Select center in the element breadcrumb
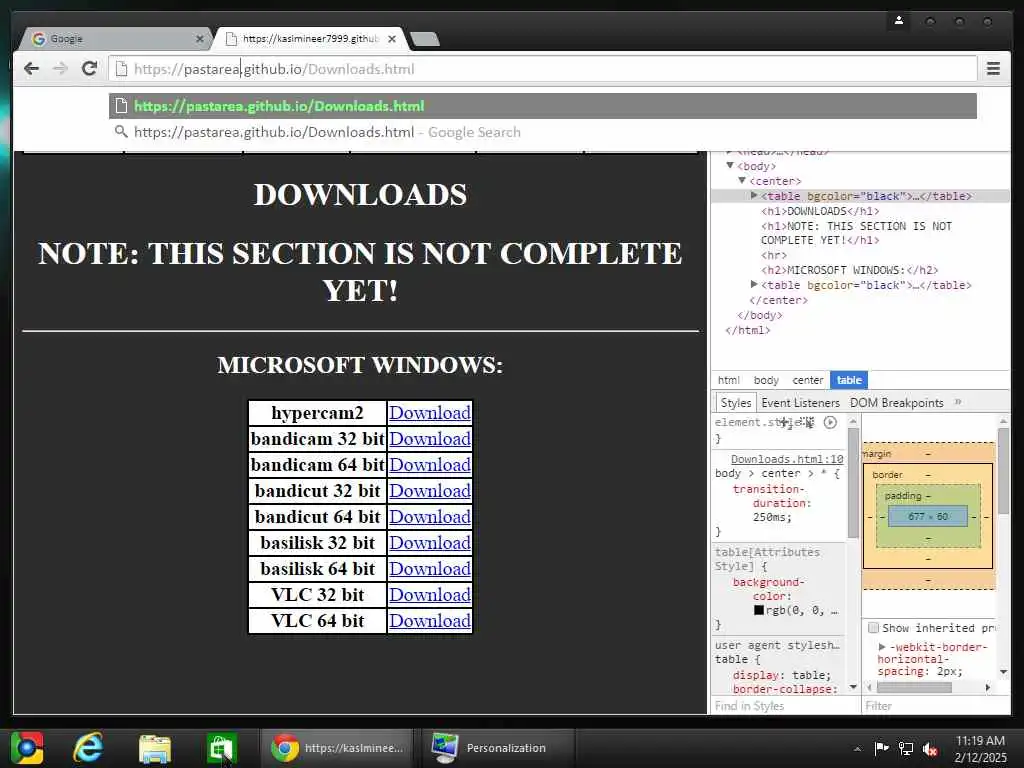 tap(808, 380)
